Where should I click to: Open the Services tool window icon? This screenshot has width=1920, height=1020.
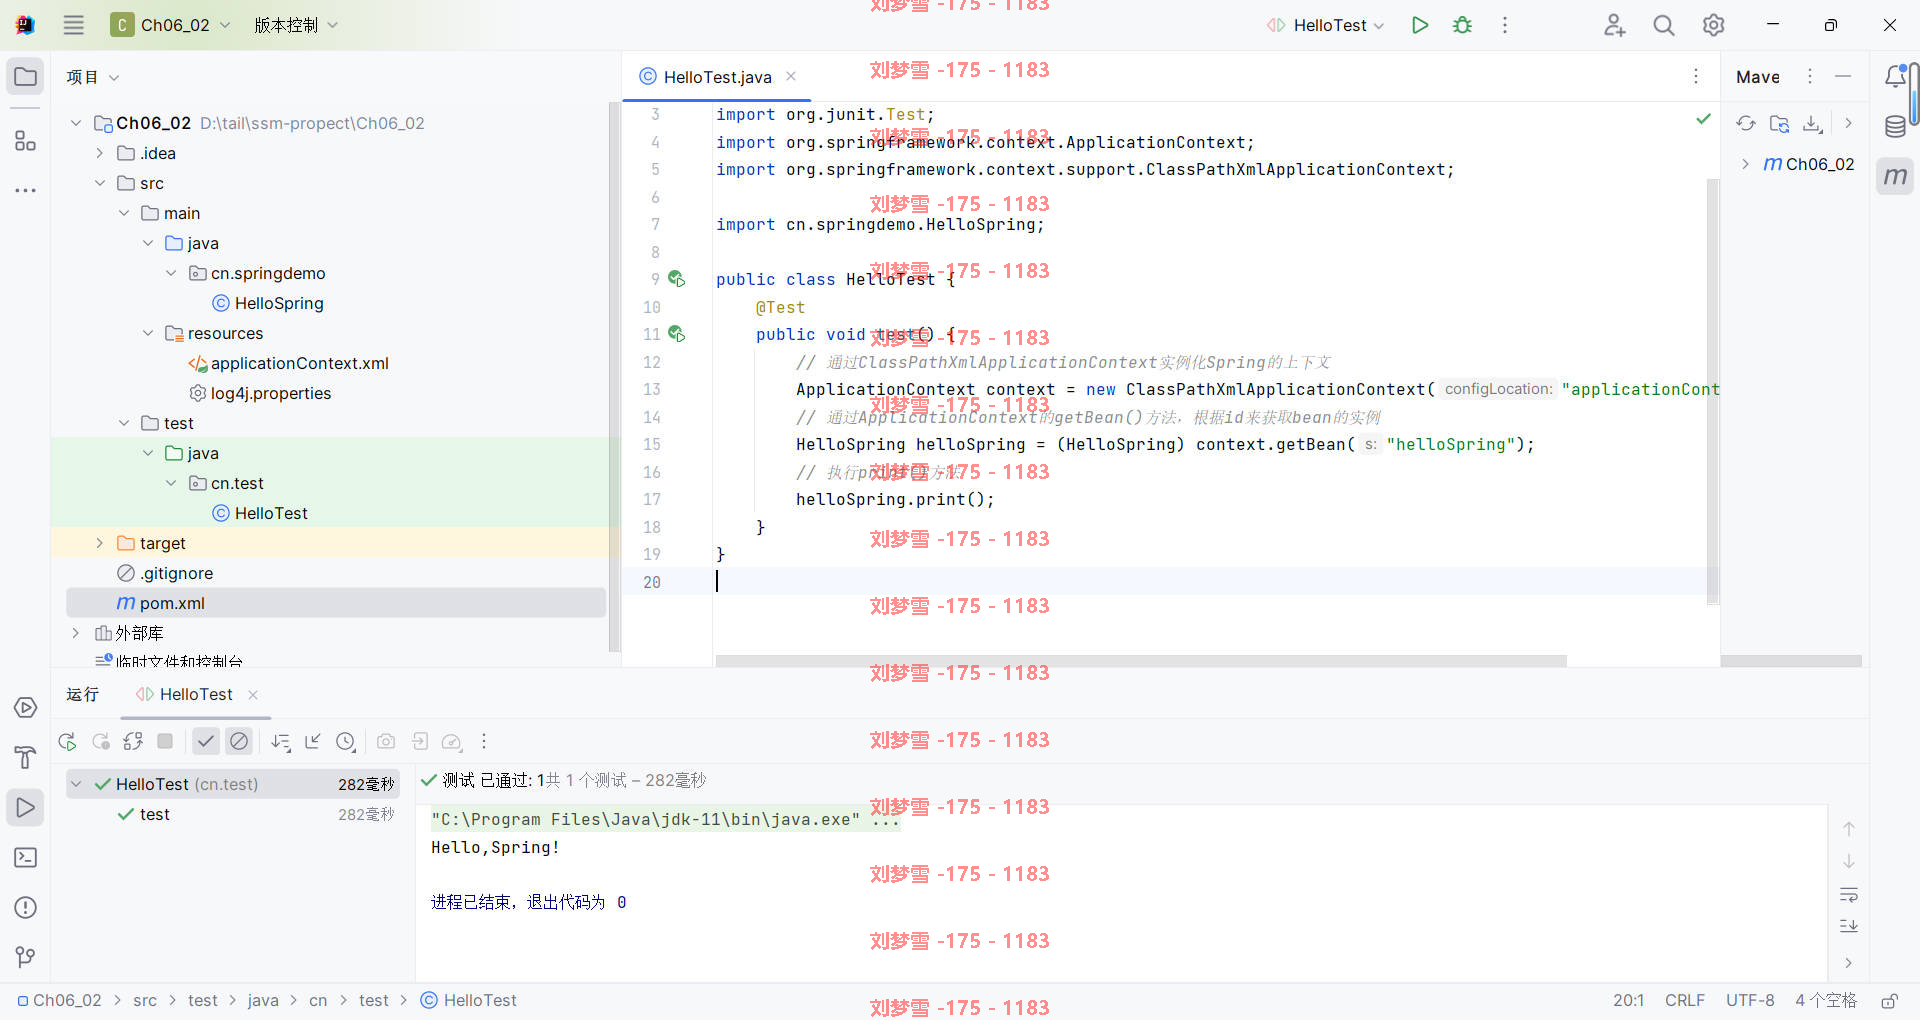coord(26,708)
